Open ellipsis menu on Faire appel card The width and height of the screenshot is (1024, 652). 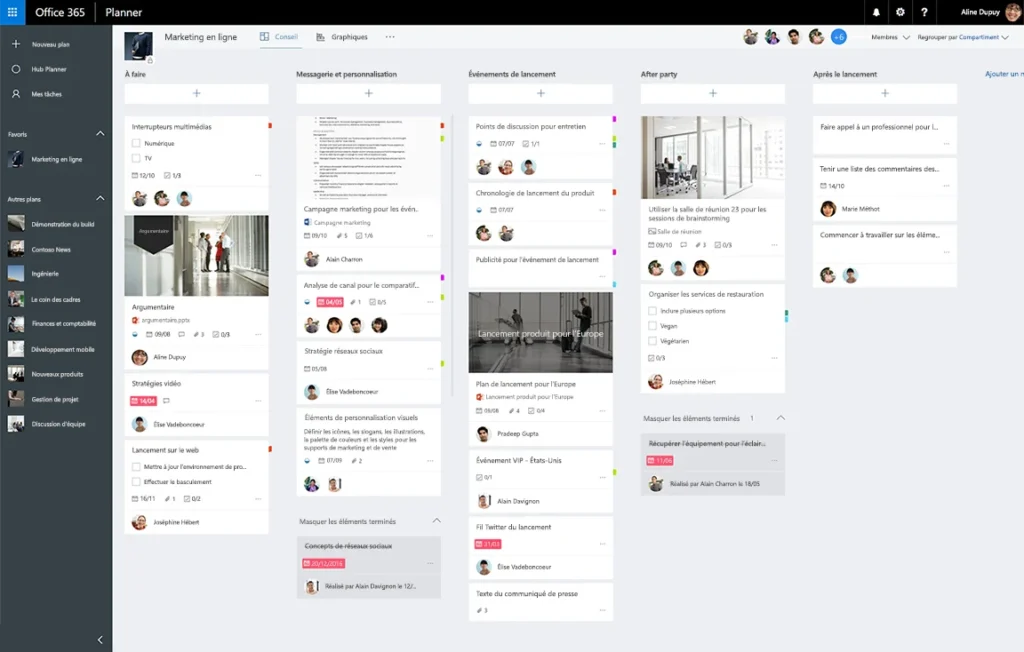tap(946, 144)
